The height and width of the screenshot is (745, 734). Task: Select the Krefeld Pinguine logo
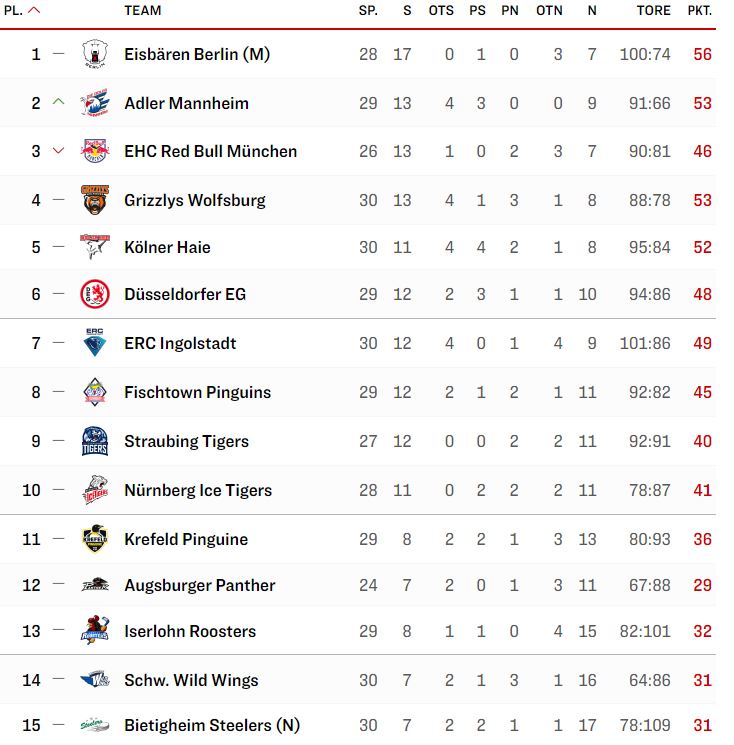[95, 539]
